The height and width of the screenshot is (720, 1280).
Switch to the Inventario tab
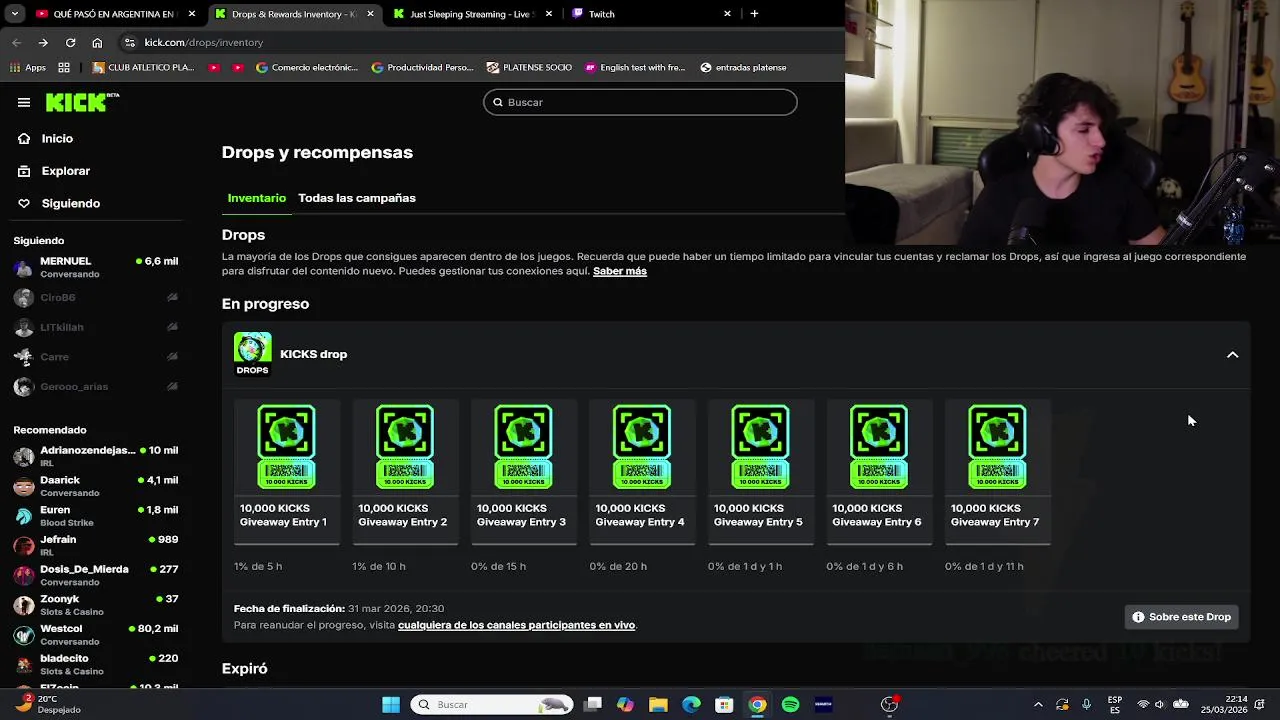point(256,198)
